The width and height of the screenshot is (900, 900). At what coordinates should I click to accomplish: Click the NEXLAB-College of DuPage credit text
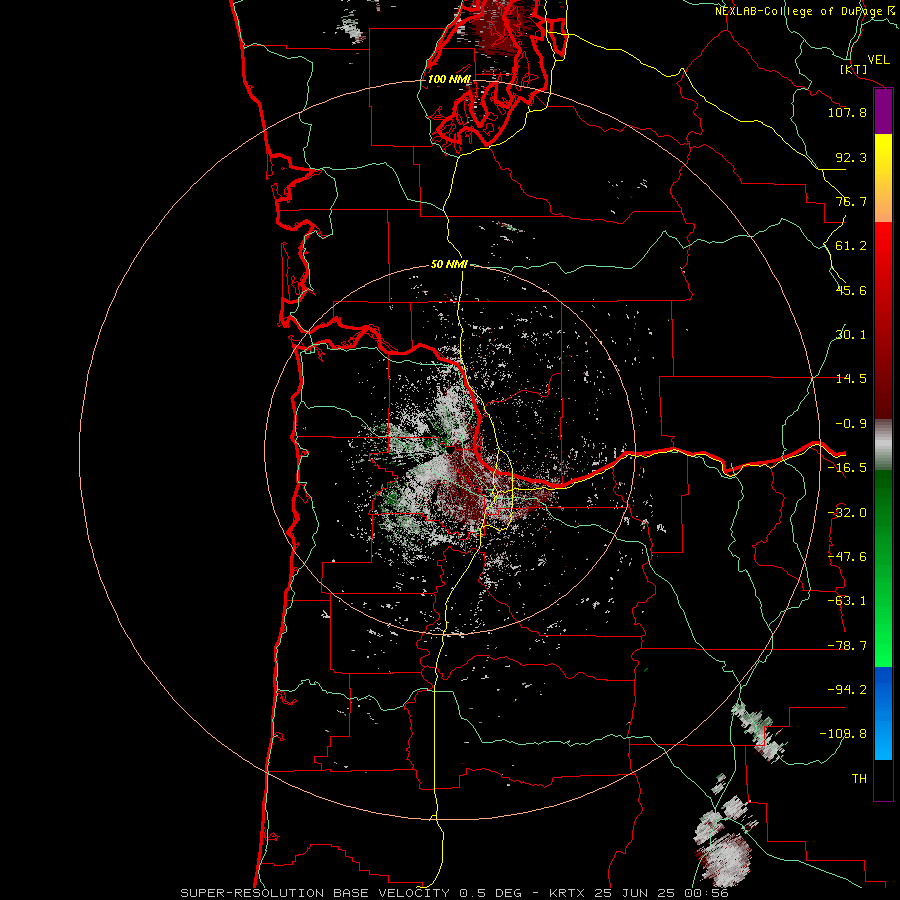(x=804, y=11)
